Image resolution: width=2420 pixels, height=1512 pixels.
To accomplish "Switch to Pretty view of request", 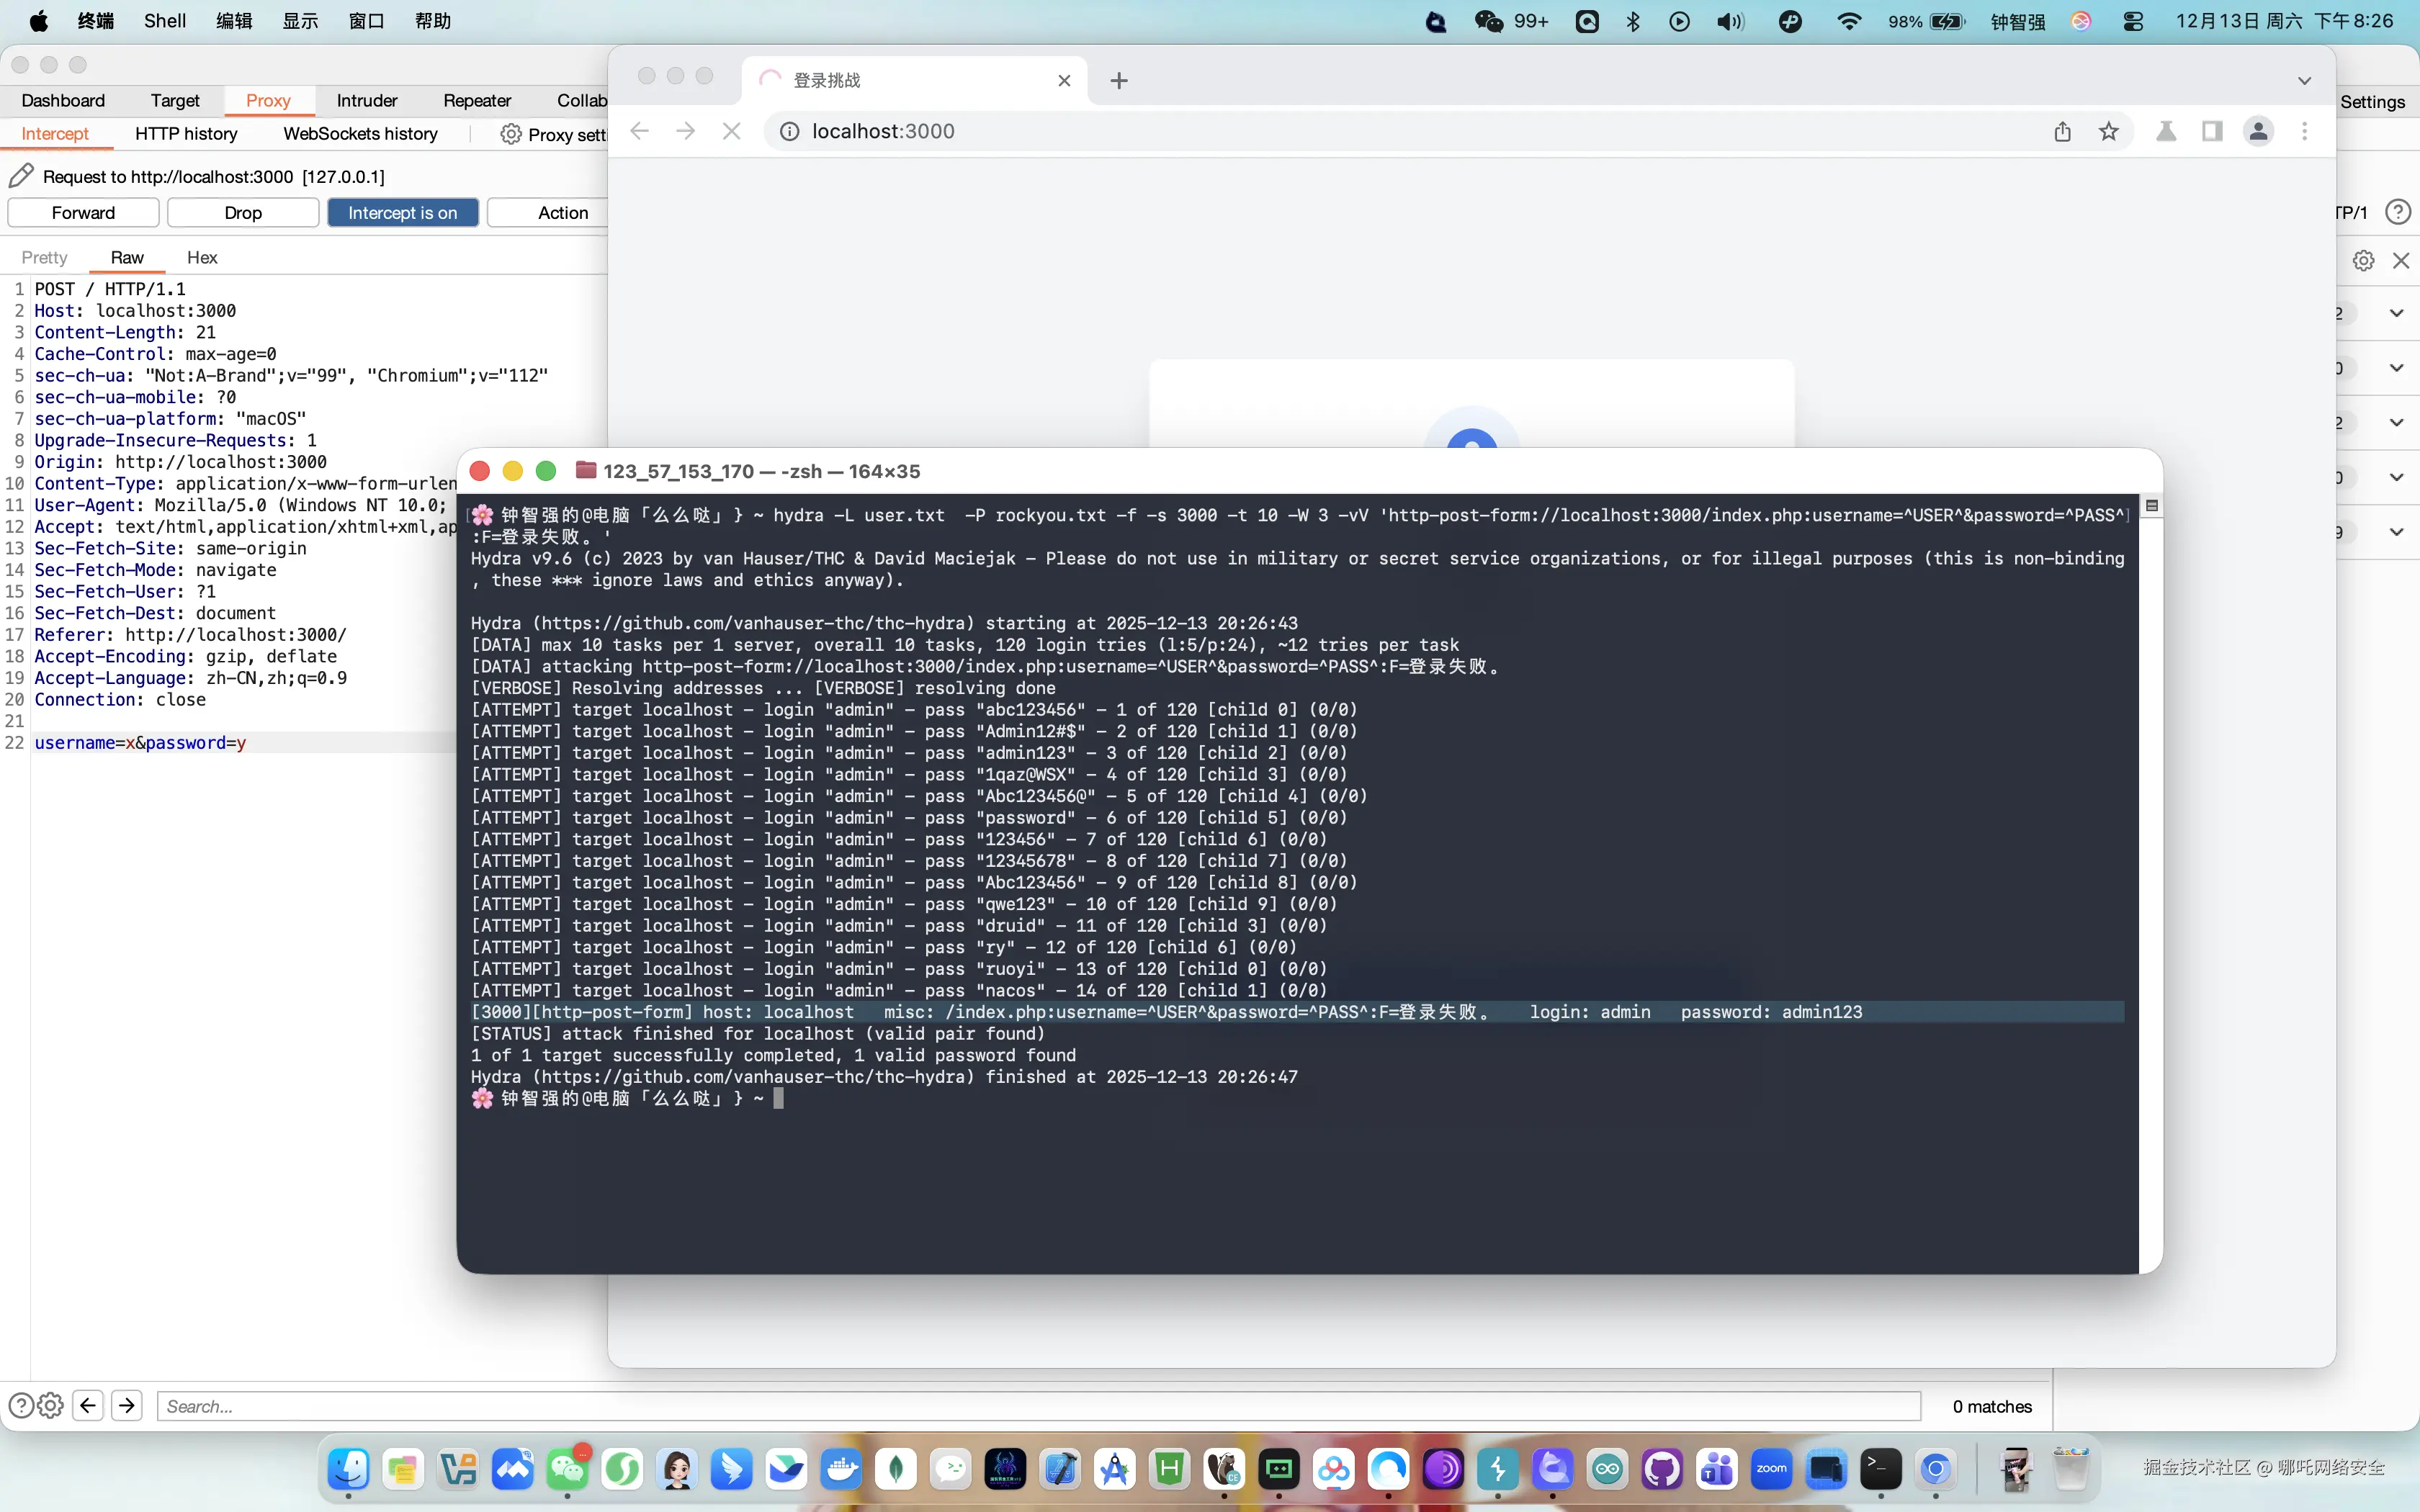I will [x=44, y=257].
